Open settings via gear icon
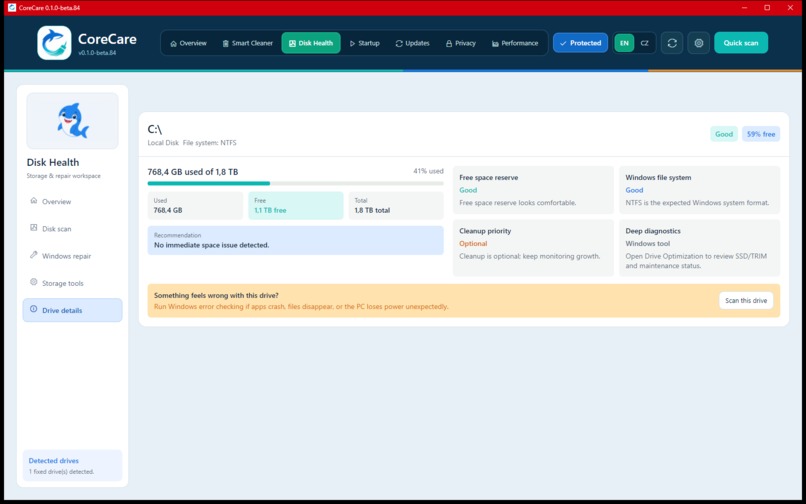The image size is (806, 504). coord(699,43)
